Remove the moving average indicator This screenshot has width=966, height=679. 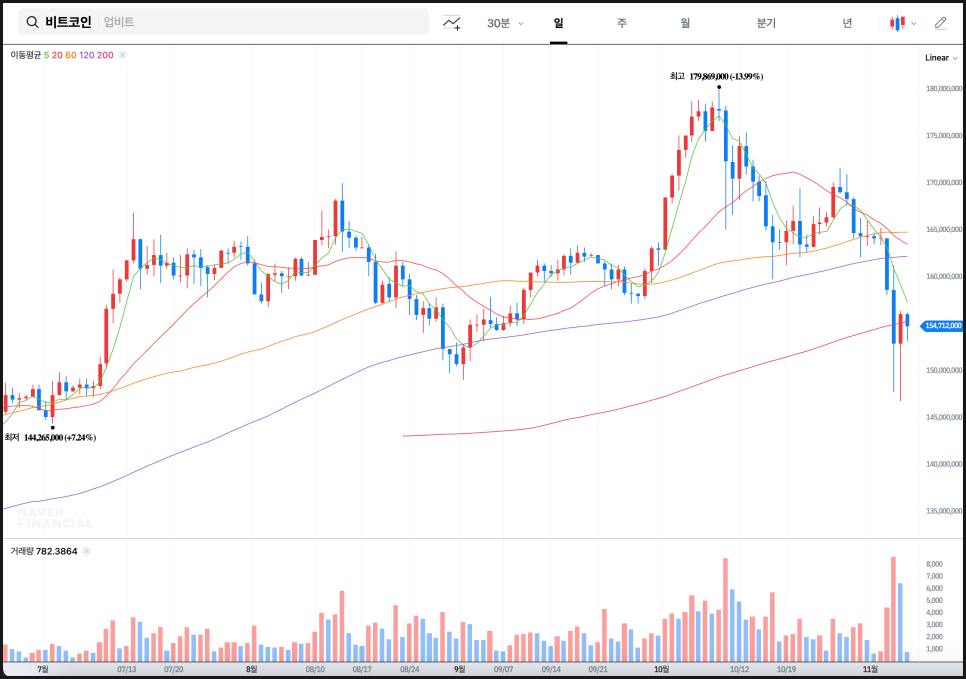pos(122,55)
